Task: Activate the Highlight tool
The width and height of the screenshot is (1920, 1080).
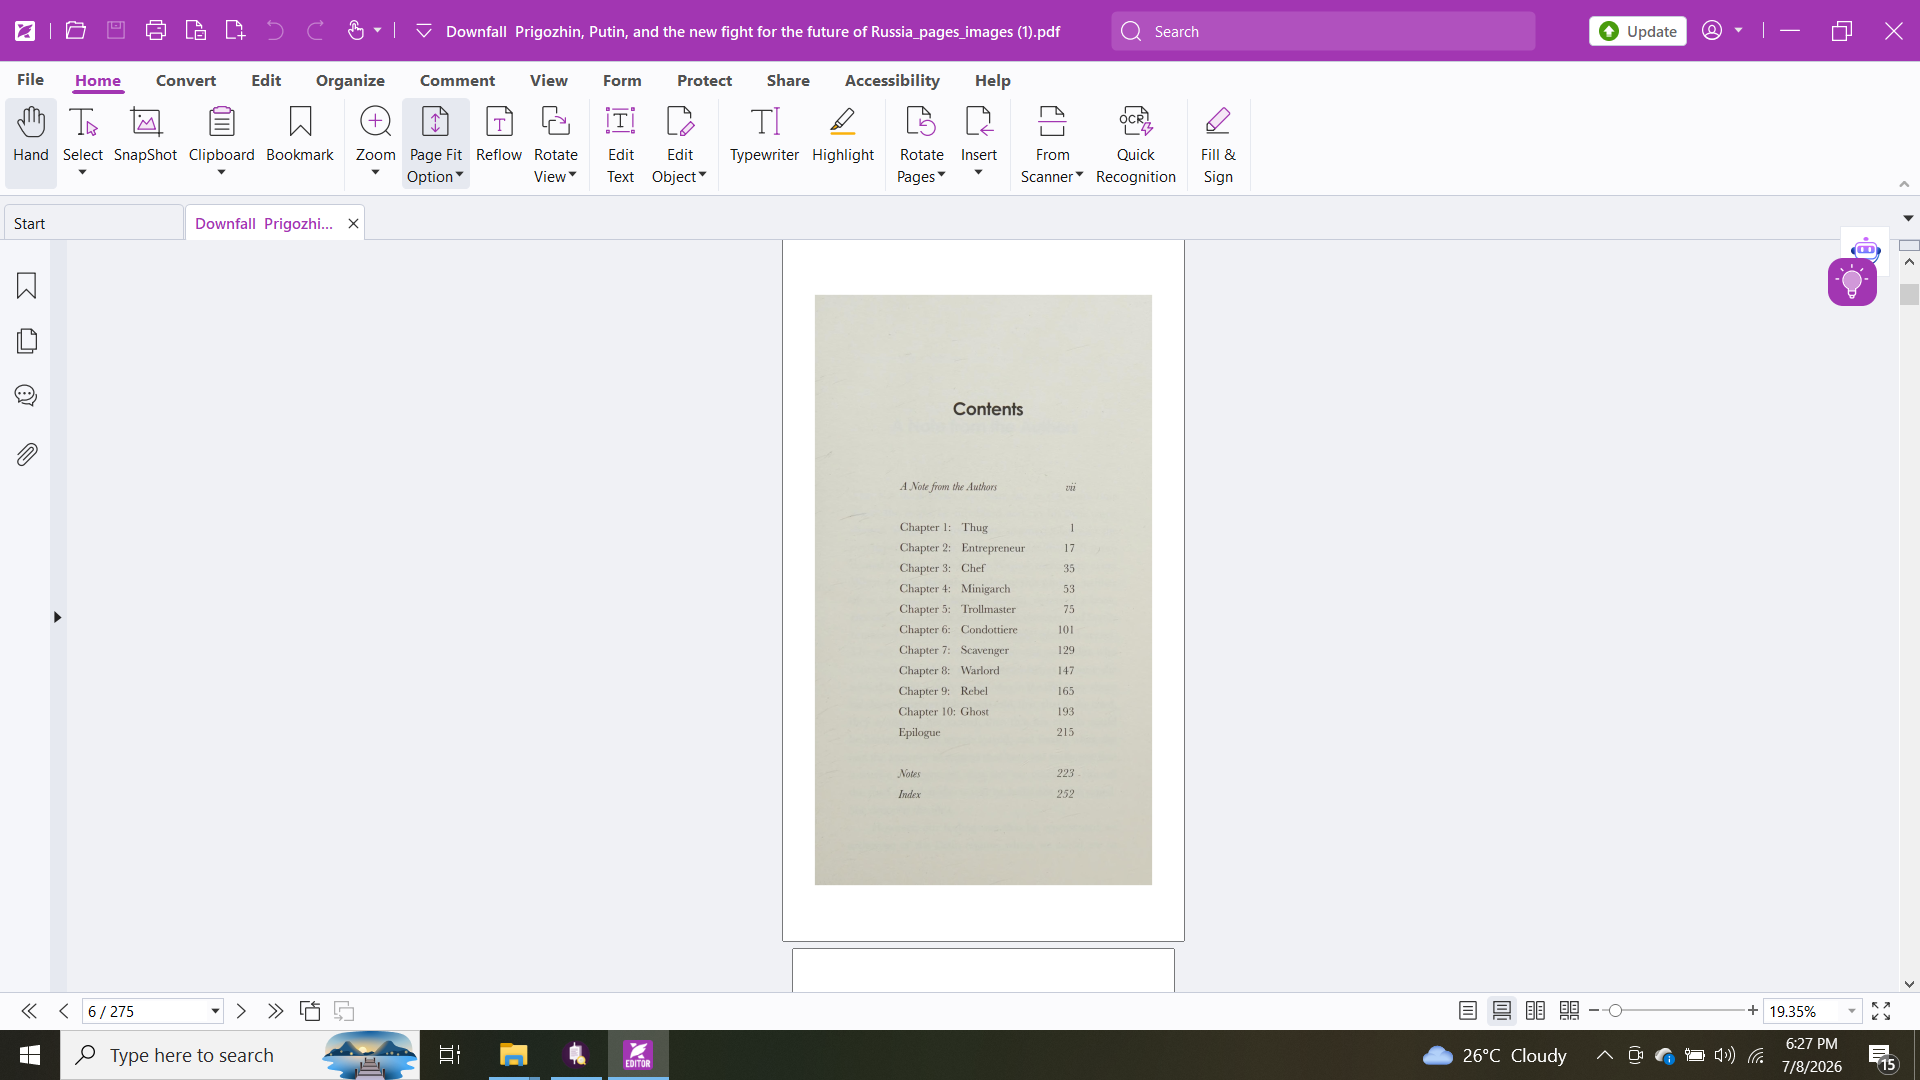Action: pyautogui.click(x=843, y=135)
